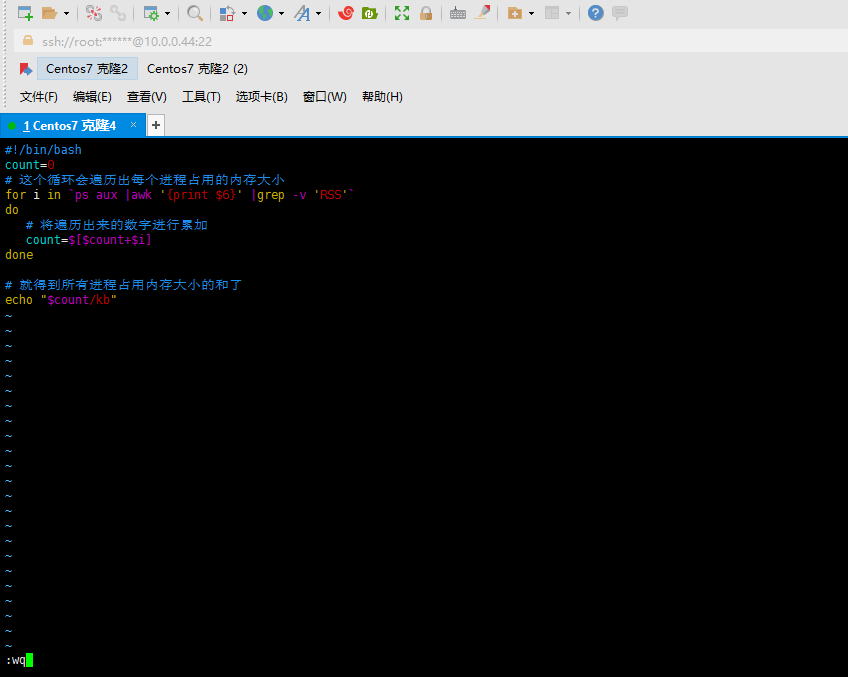Image resolution: width=848 pixels, height=677 pixels.
Task: Click the Font icon
Action: 302,13
